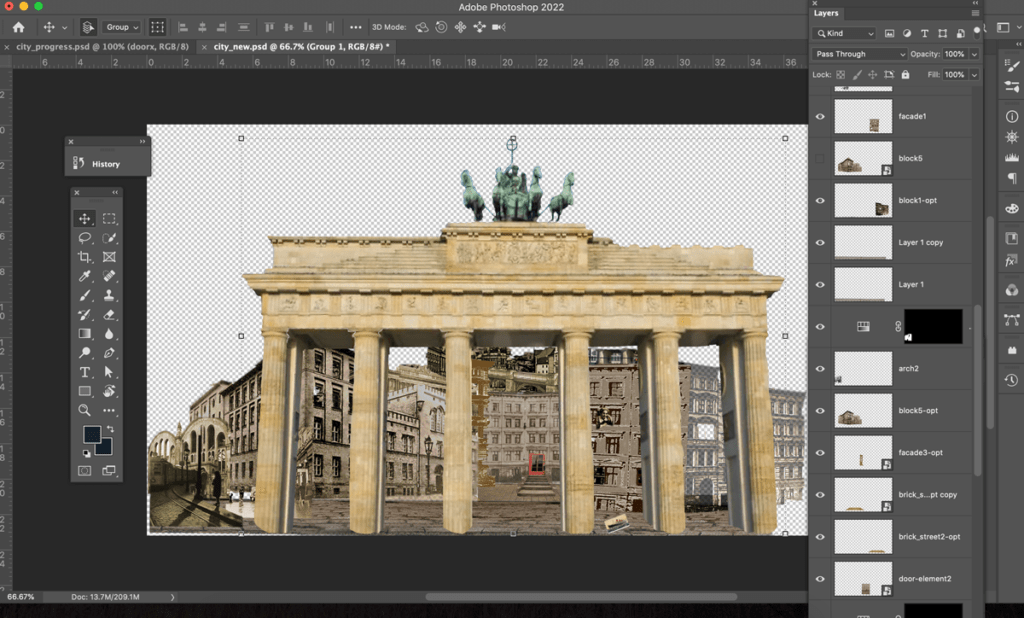Open the Kind filter dropdown in Layers
Viewport: 1024px width, 618px height.
point(843,33)
